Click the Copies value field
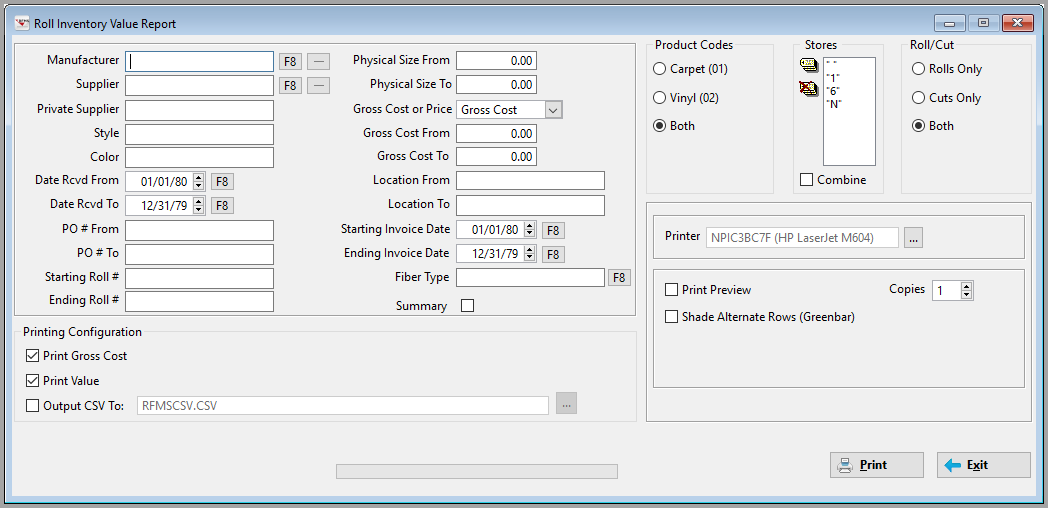 click(946, 290)
